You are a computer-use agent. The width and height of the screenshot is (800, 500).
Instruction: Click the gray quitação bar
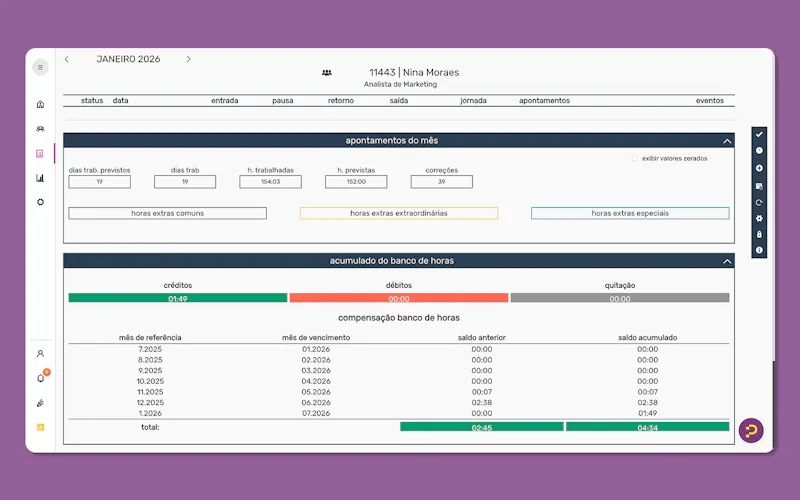point(620,298)
